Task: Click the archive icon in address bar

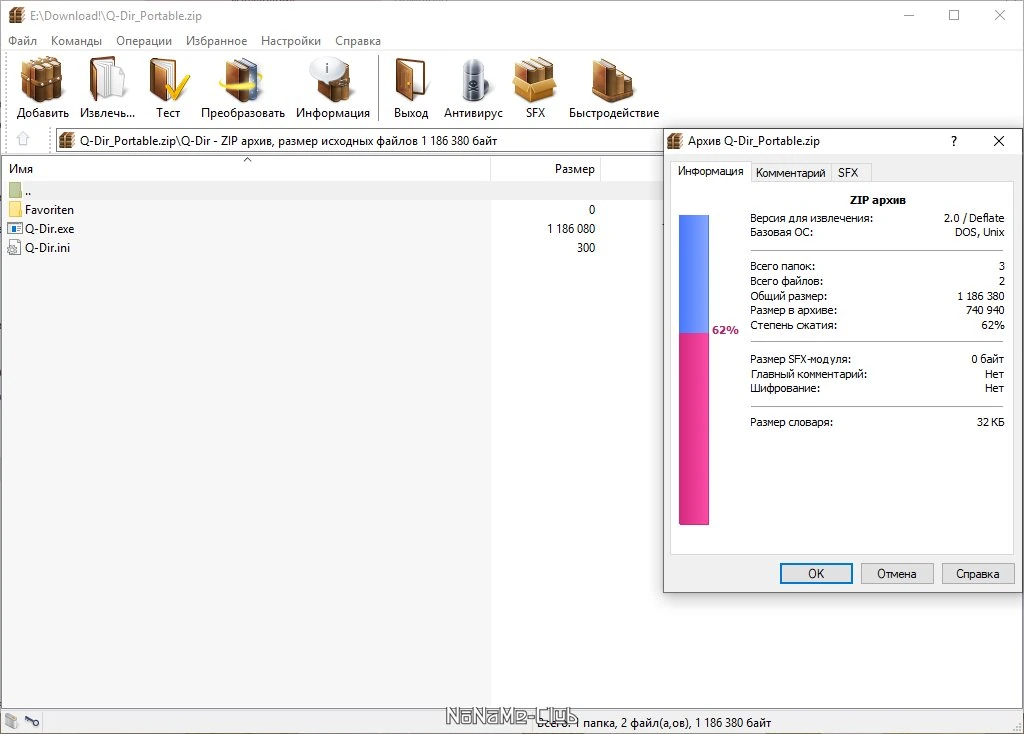Action: 67,140
